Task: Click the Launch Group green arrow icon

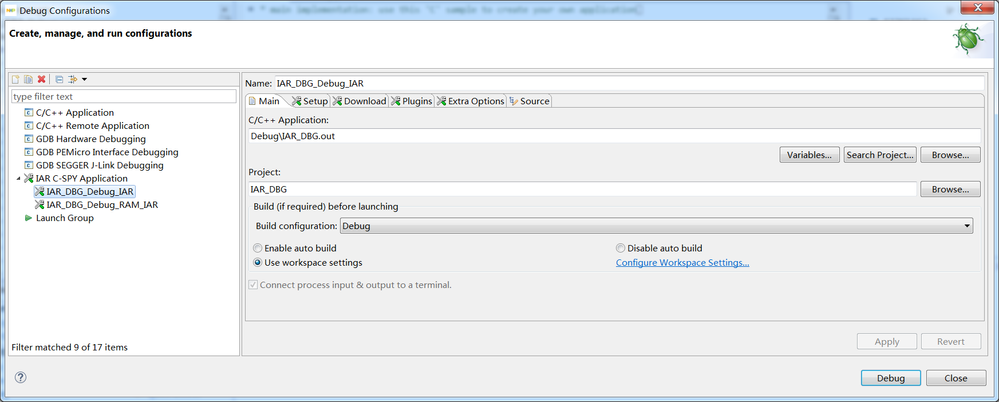Action: click(29, 218)
